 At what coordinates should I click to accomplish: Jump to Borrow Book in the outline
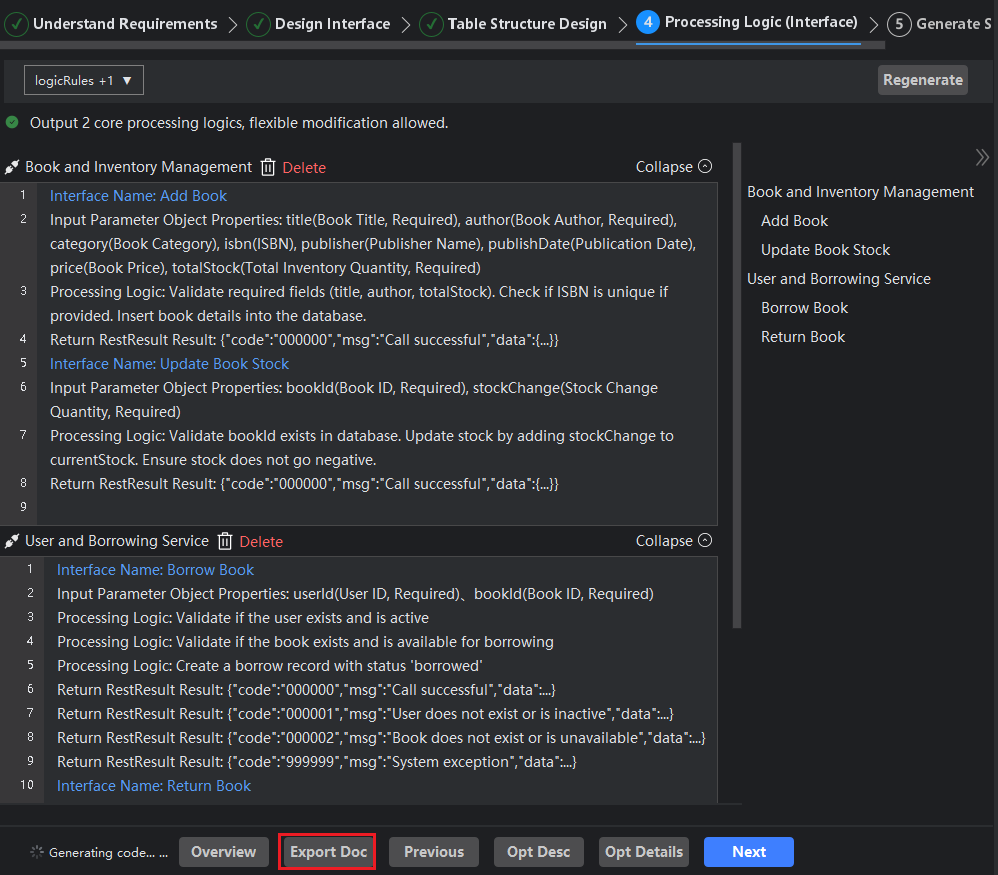804,308
